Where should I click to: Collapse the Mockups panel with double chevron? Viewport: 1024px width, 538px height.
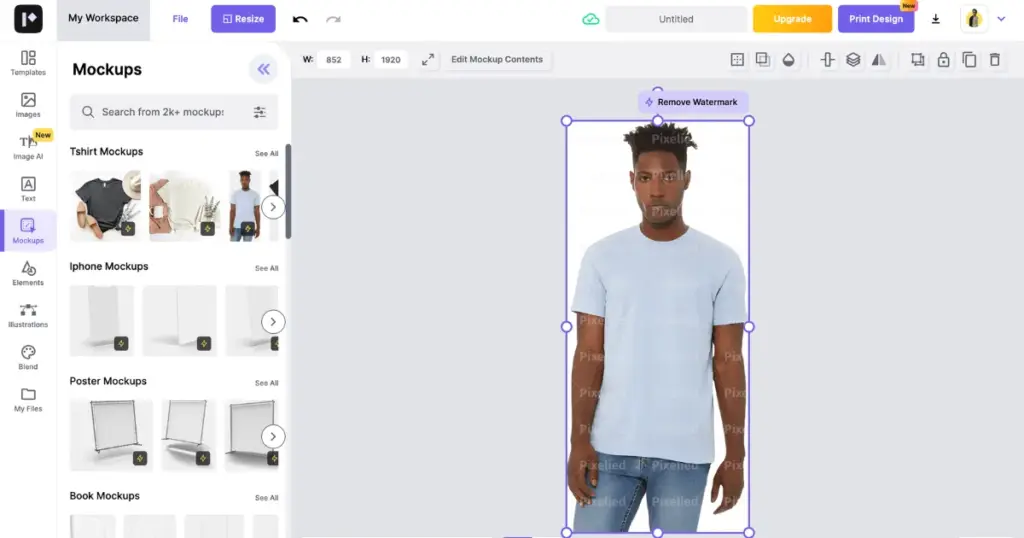263,69
